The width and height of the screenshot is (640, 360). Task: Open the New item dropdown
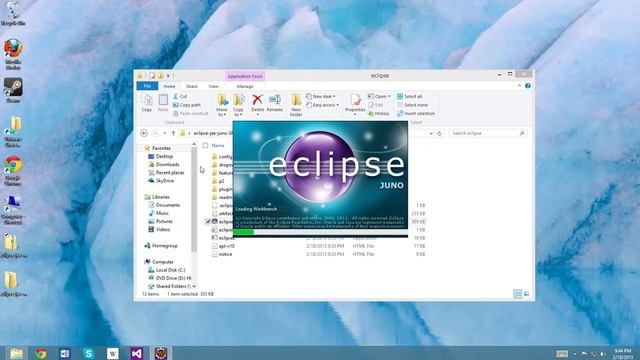tap(321, 96)
